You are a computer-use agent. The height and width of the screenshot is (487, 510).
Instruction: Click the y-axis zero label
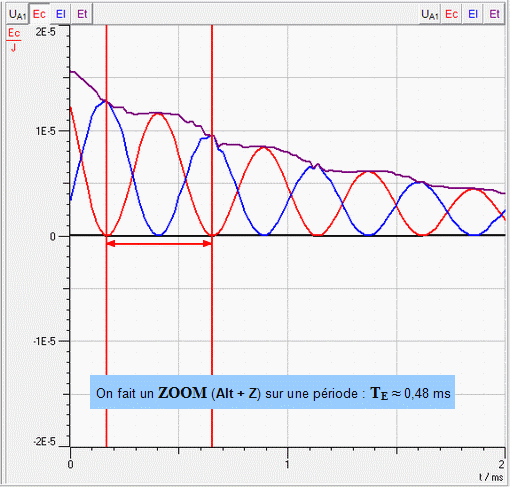53,237
